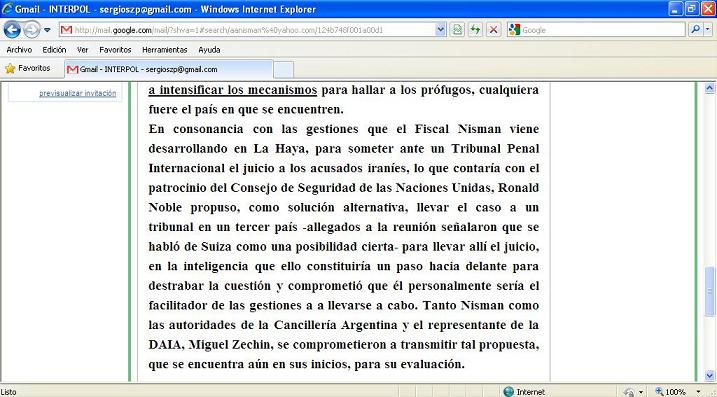The height and width of the screenshot is (397, 717).
Task: Click the previsualizar invitación link
Action: (x=77, y=93)
